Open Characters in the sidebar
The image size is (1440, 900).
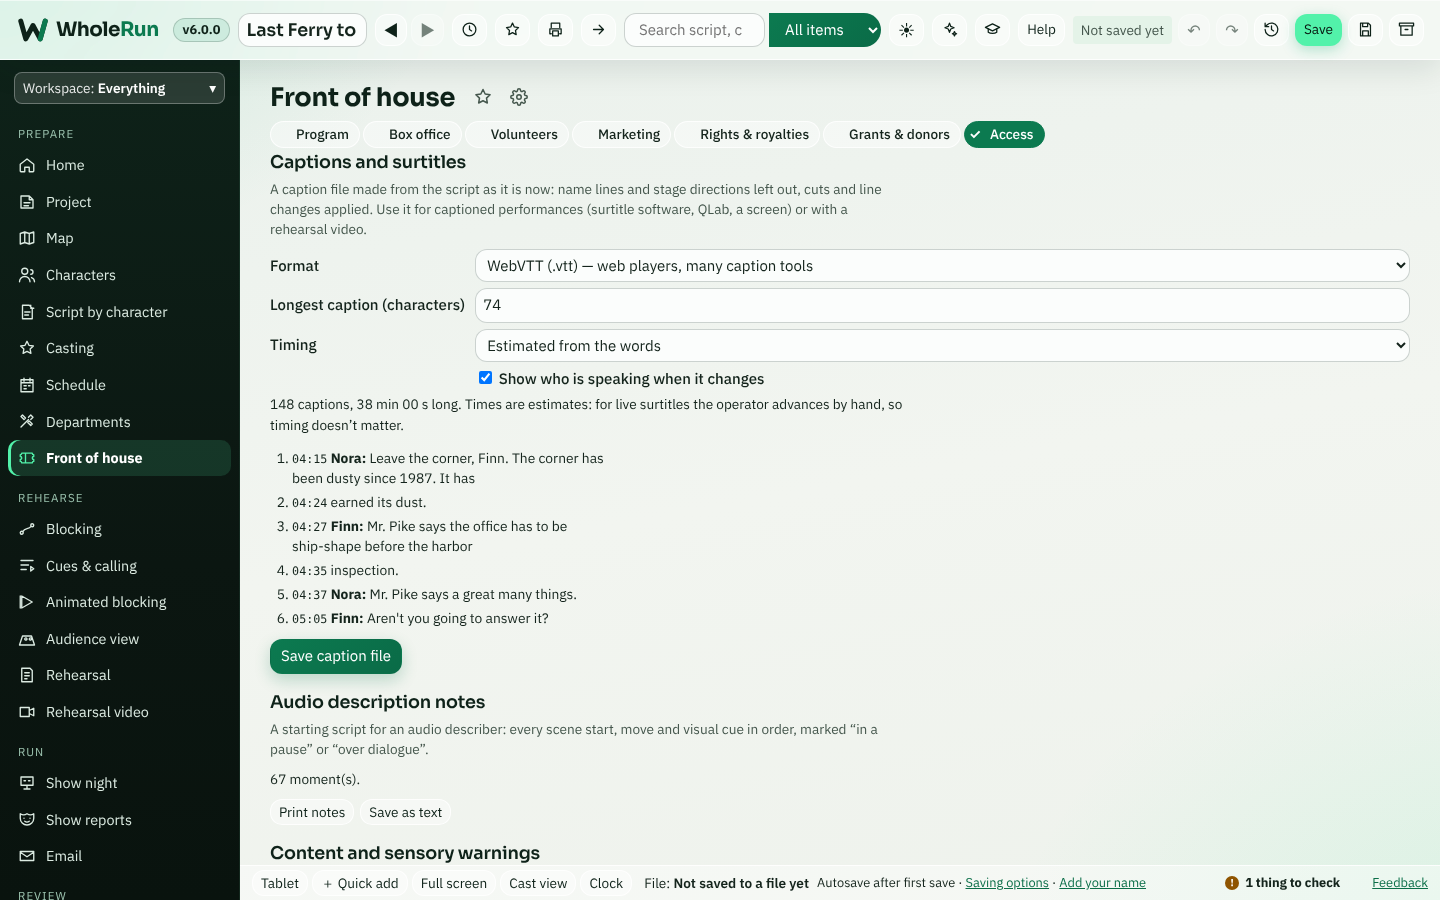(120, 275)
